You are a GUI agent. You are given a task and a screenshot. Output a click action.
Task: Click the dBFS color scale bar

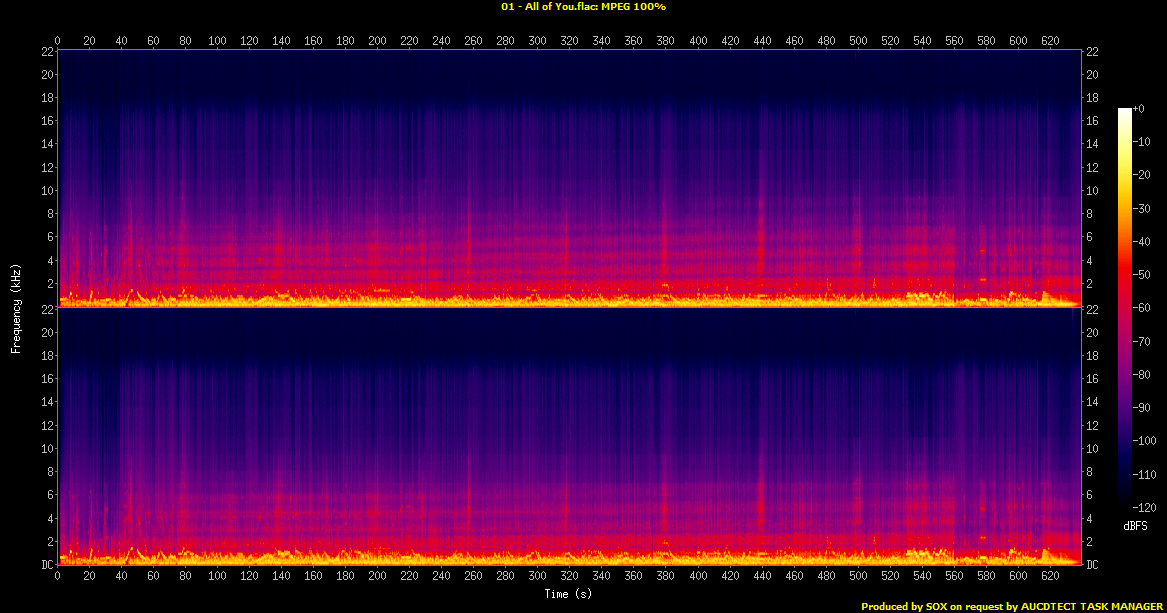pos(1125,311)
